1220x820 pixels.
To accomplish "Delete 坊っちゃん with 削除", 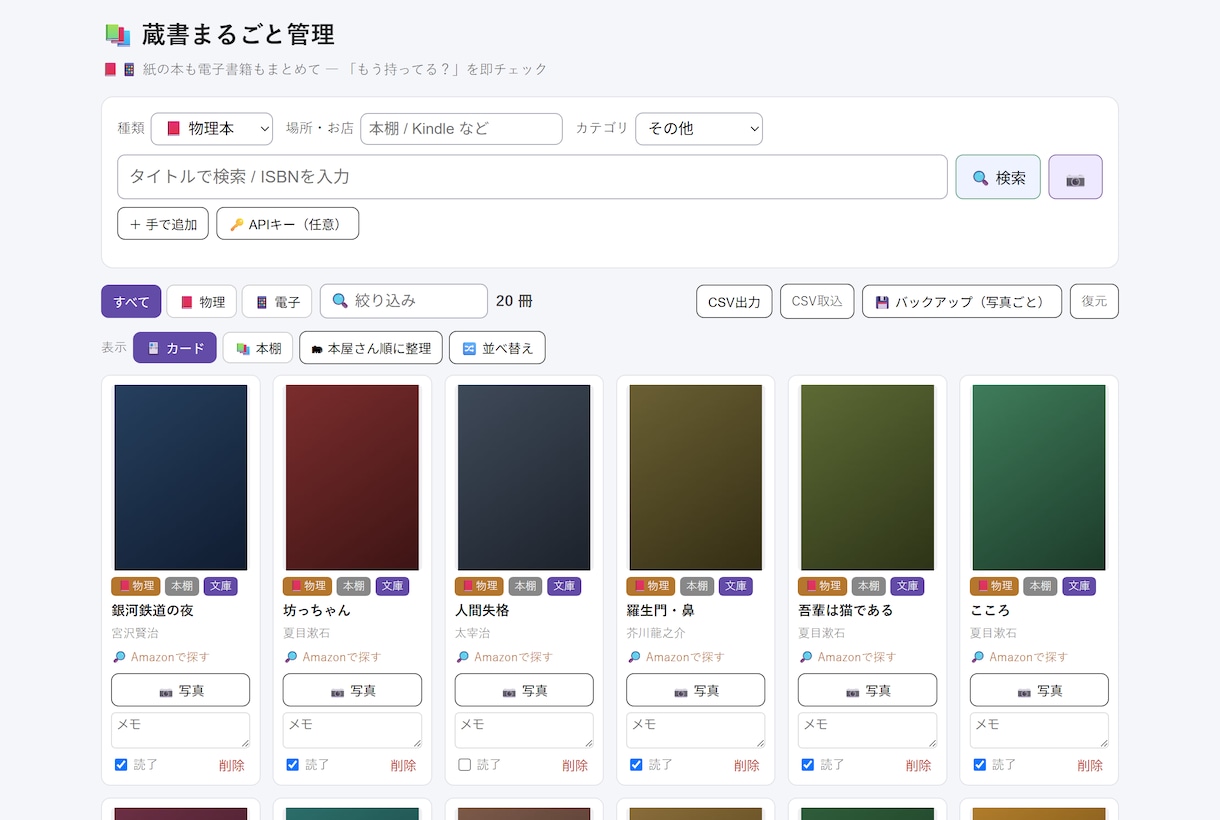I will click(404, 765).
